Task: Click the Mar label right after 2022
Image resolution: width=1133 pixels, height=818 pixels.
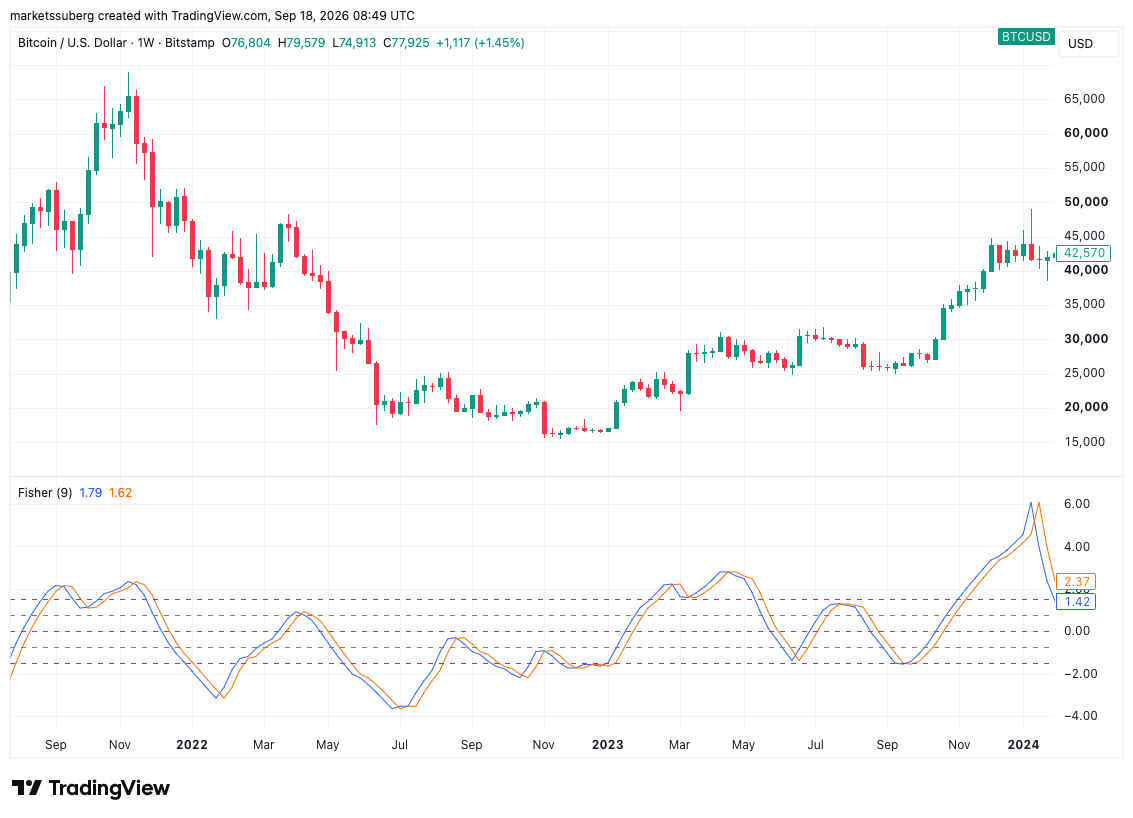Action: click(x=264, y=744)
